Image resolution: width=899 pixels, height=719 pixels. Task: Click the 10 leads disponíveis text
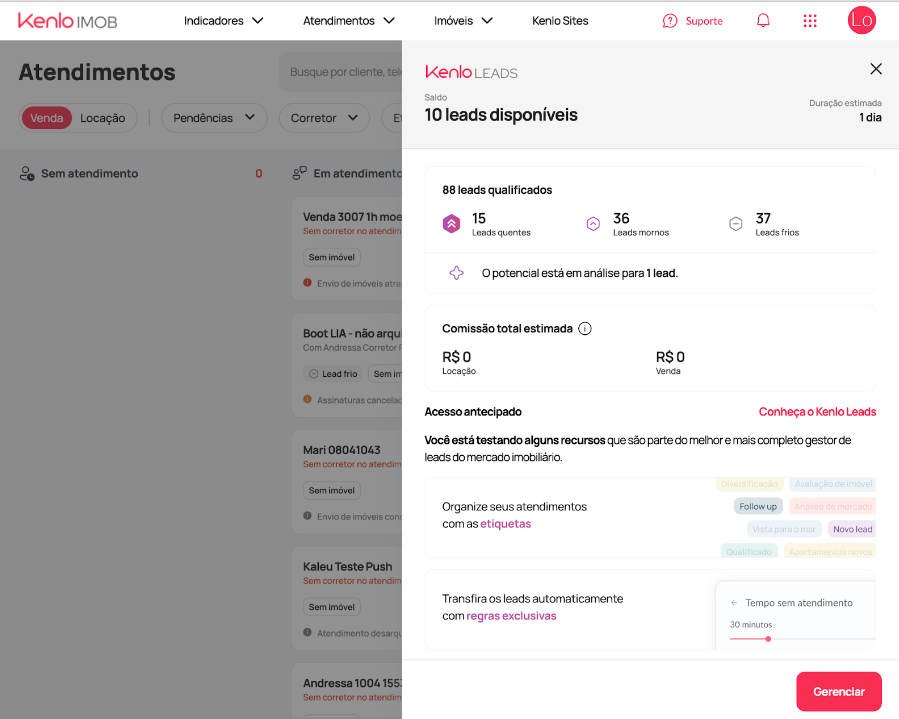(x=501, y=115)
